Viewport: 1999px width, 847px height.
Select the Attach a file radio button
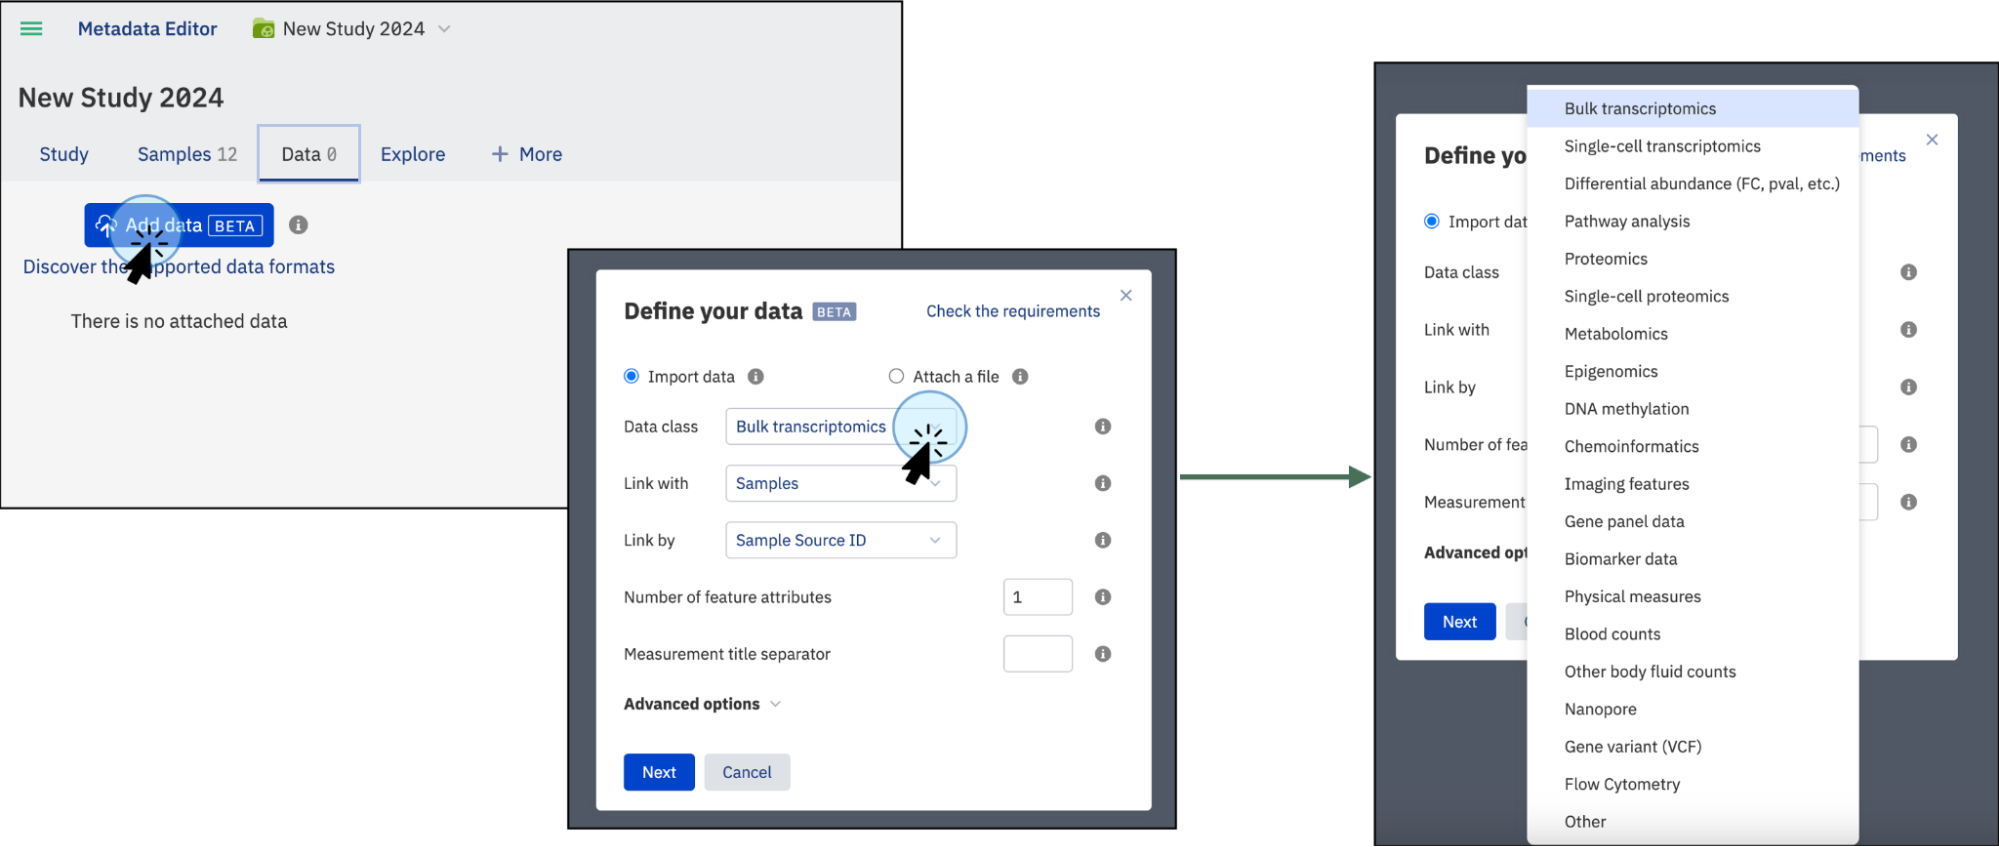[896, 377]
